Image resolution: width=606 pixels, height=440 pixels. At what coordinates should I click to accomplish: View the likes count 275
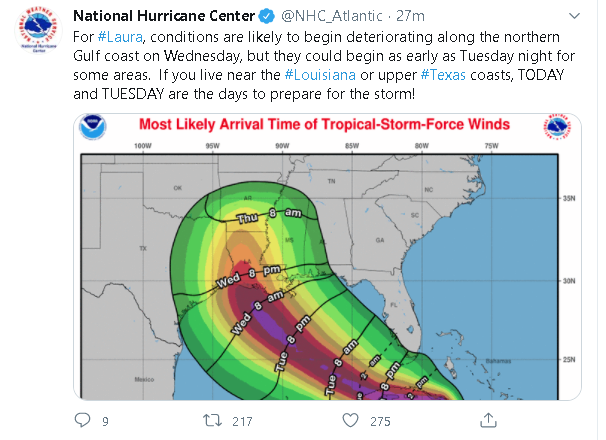[x=380, y=421]
